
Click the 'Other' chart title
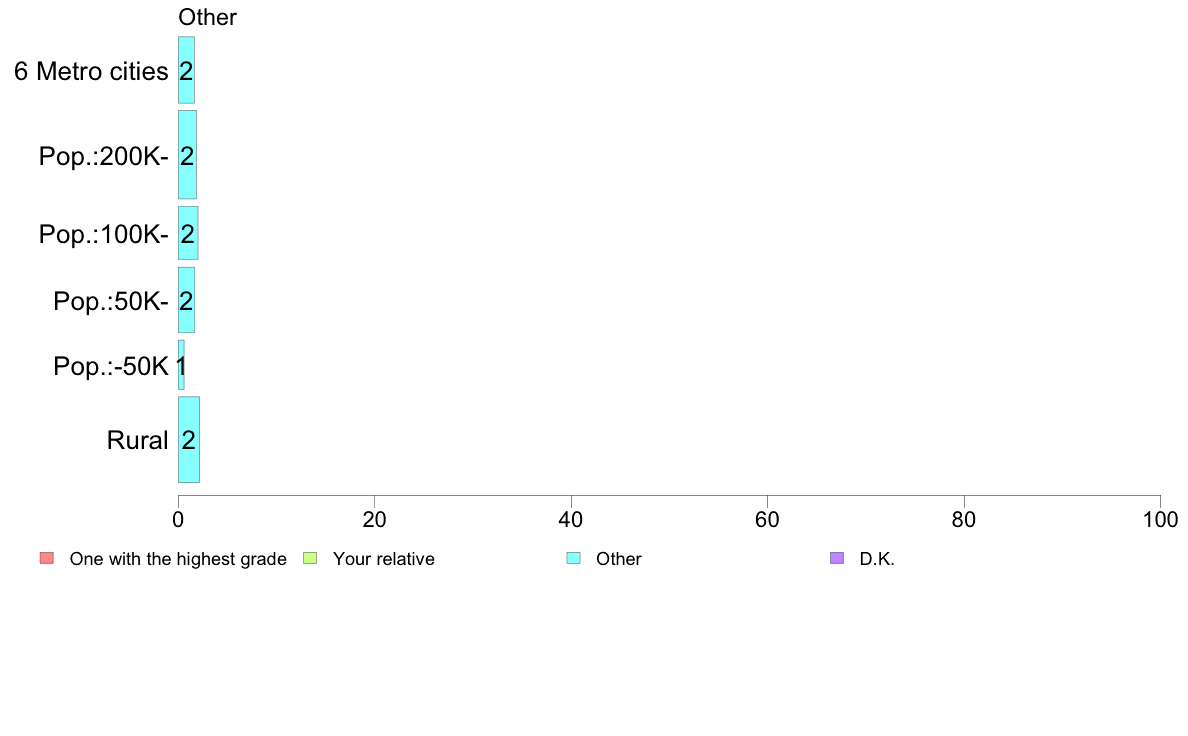coord(207,17)
